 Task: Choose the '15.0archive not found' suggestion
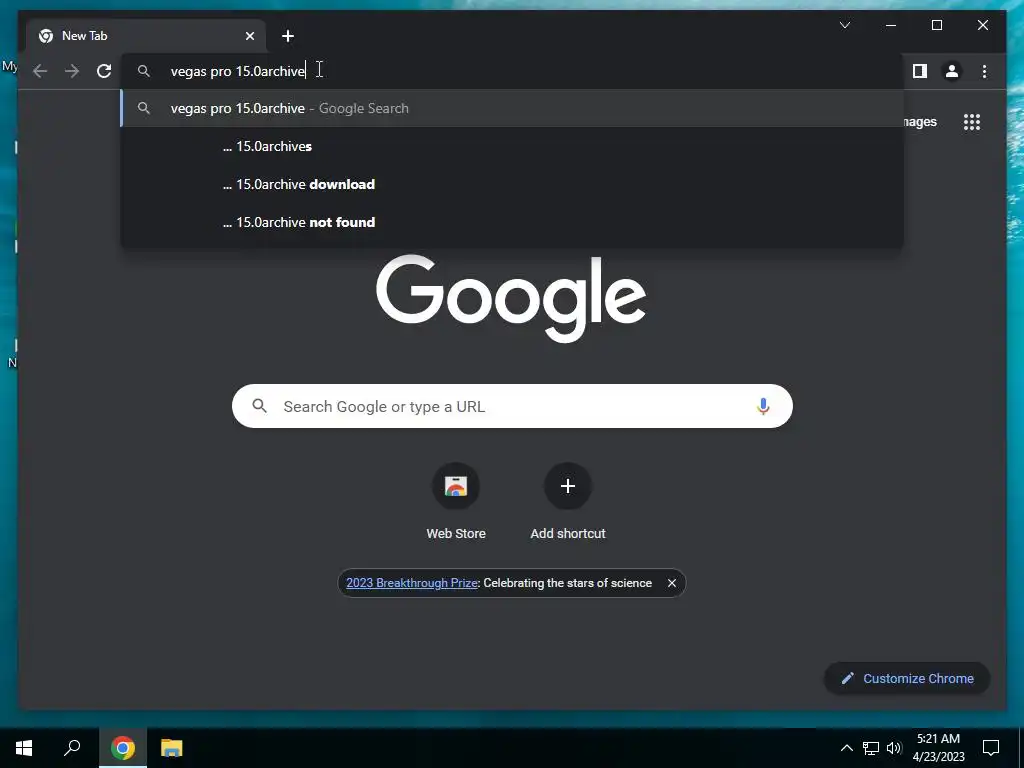point(513,222)
